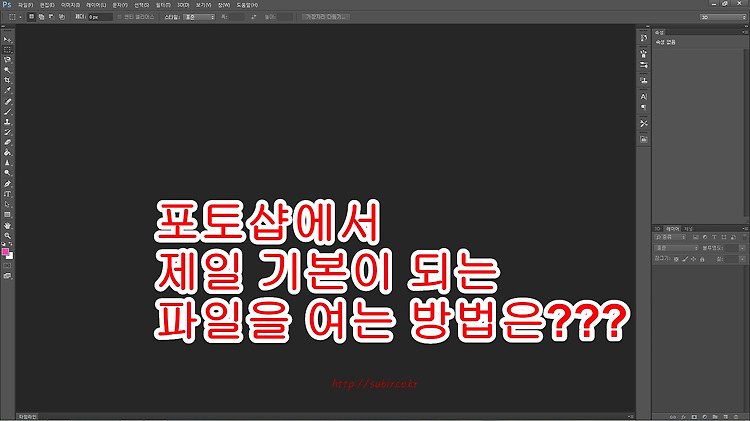Viewport: 750px width, 421px height.
Task: Select the Move tool
Action: click(7, 40)
